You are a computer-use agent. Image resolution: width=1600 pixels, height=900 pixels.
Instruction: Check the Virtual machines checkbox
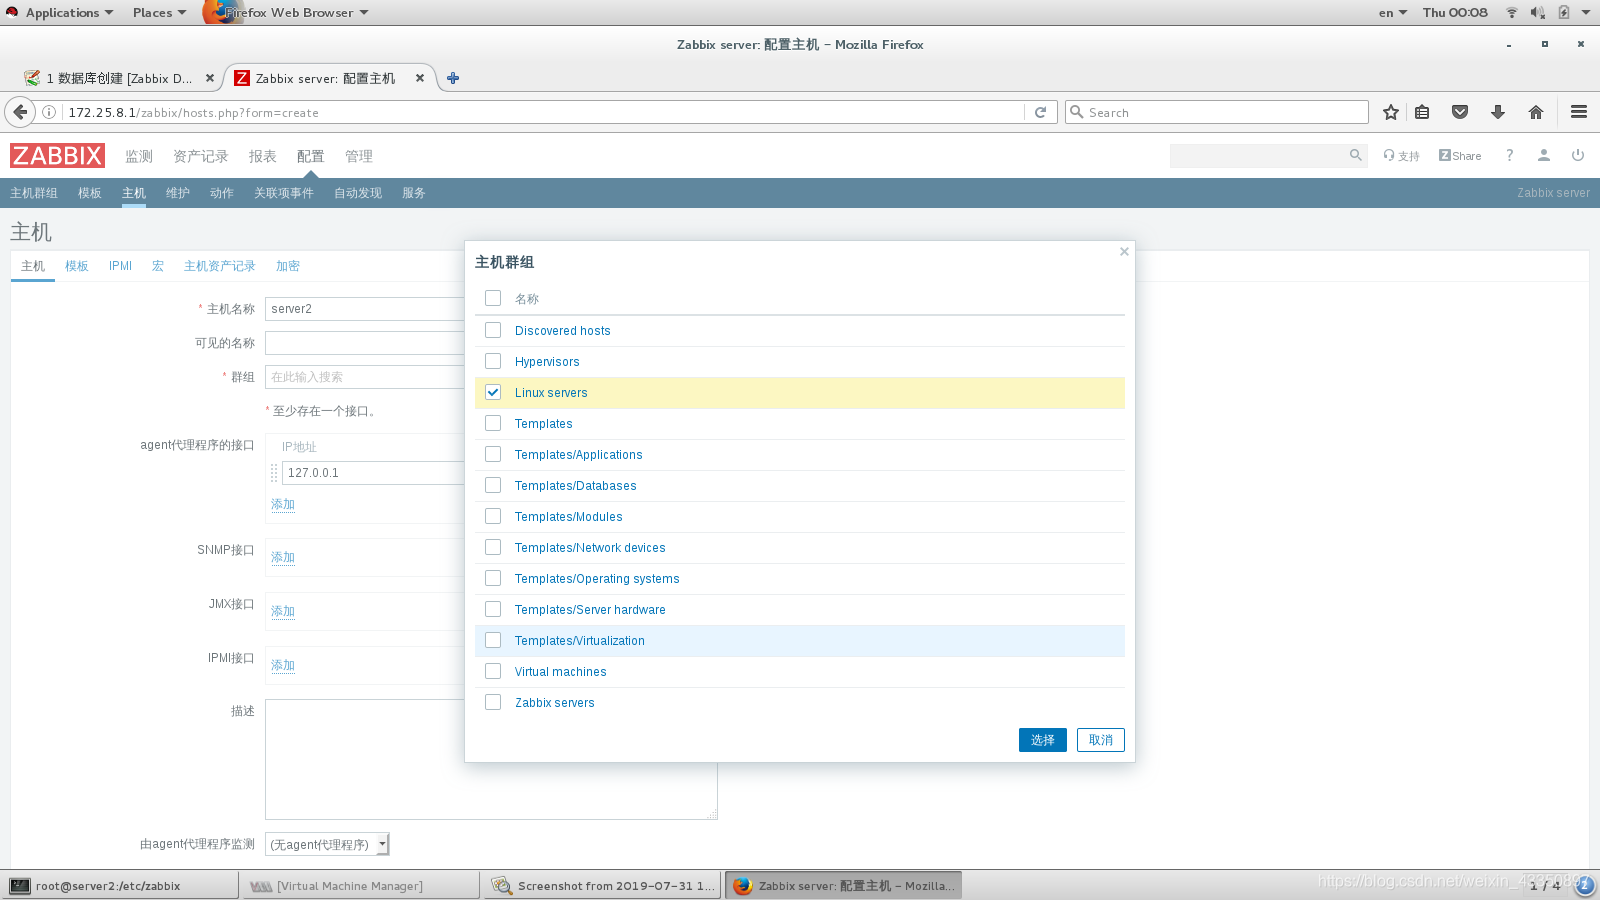point(493,671)
